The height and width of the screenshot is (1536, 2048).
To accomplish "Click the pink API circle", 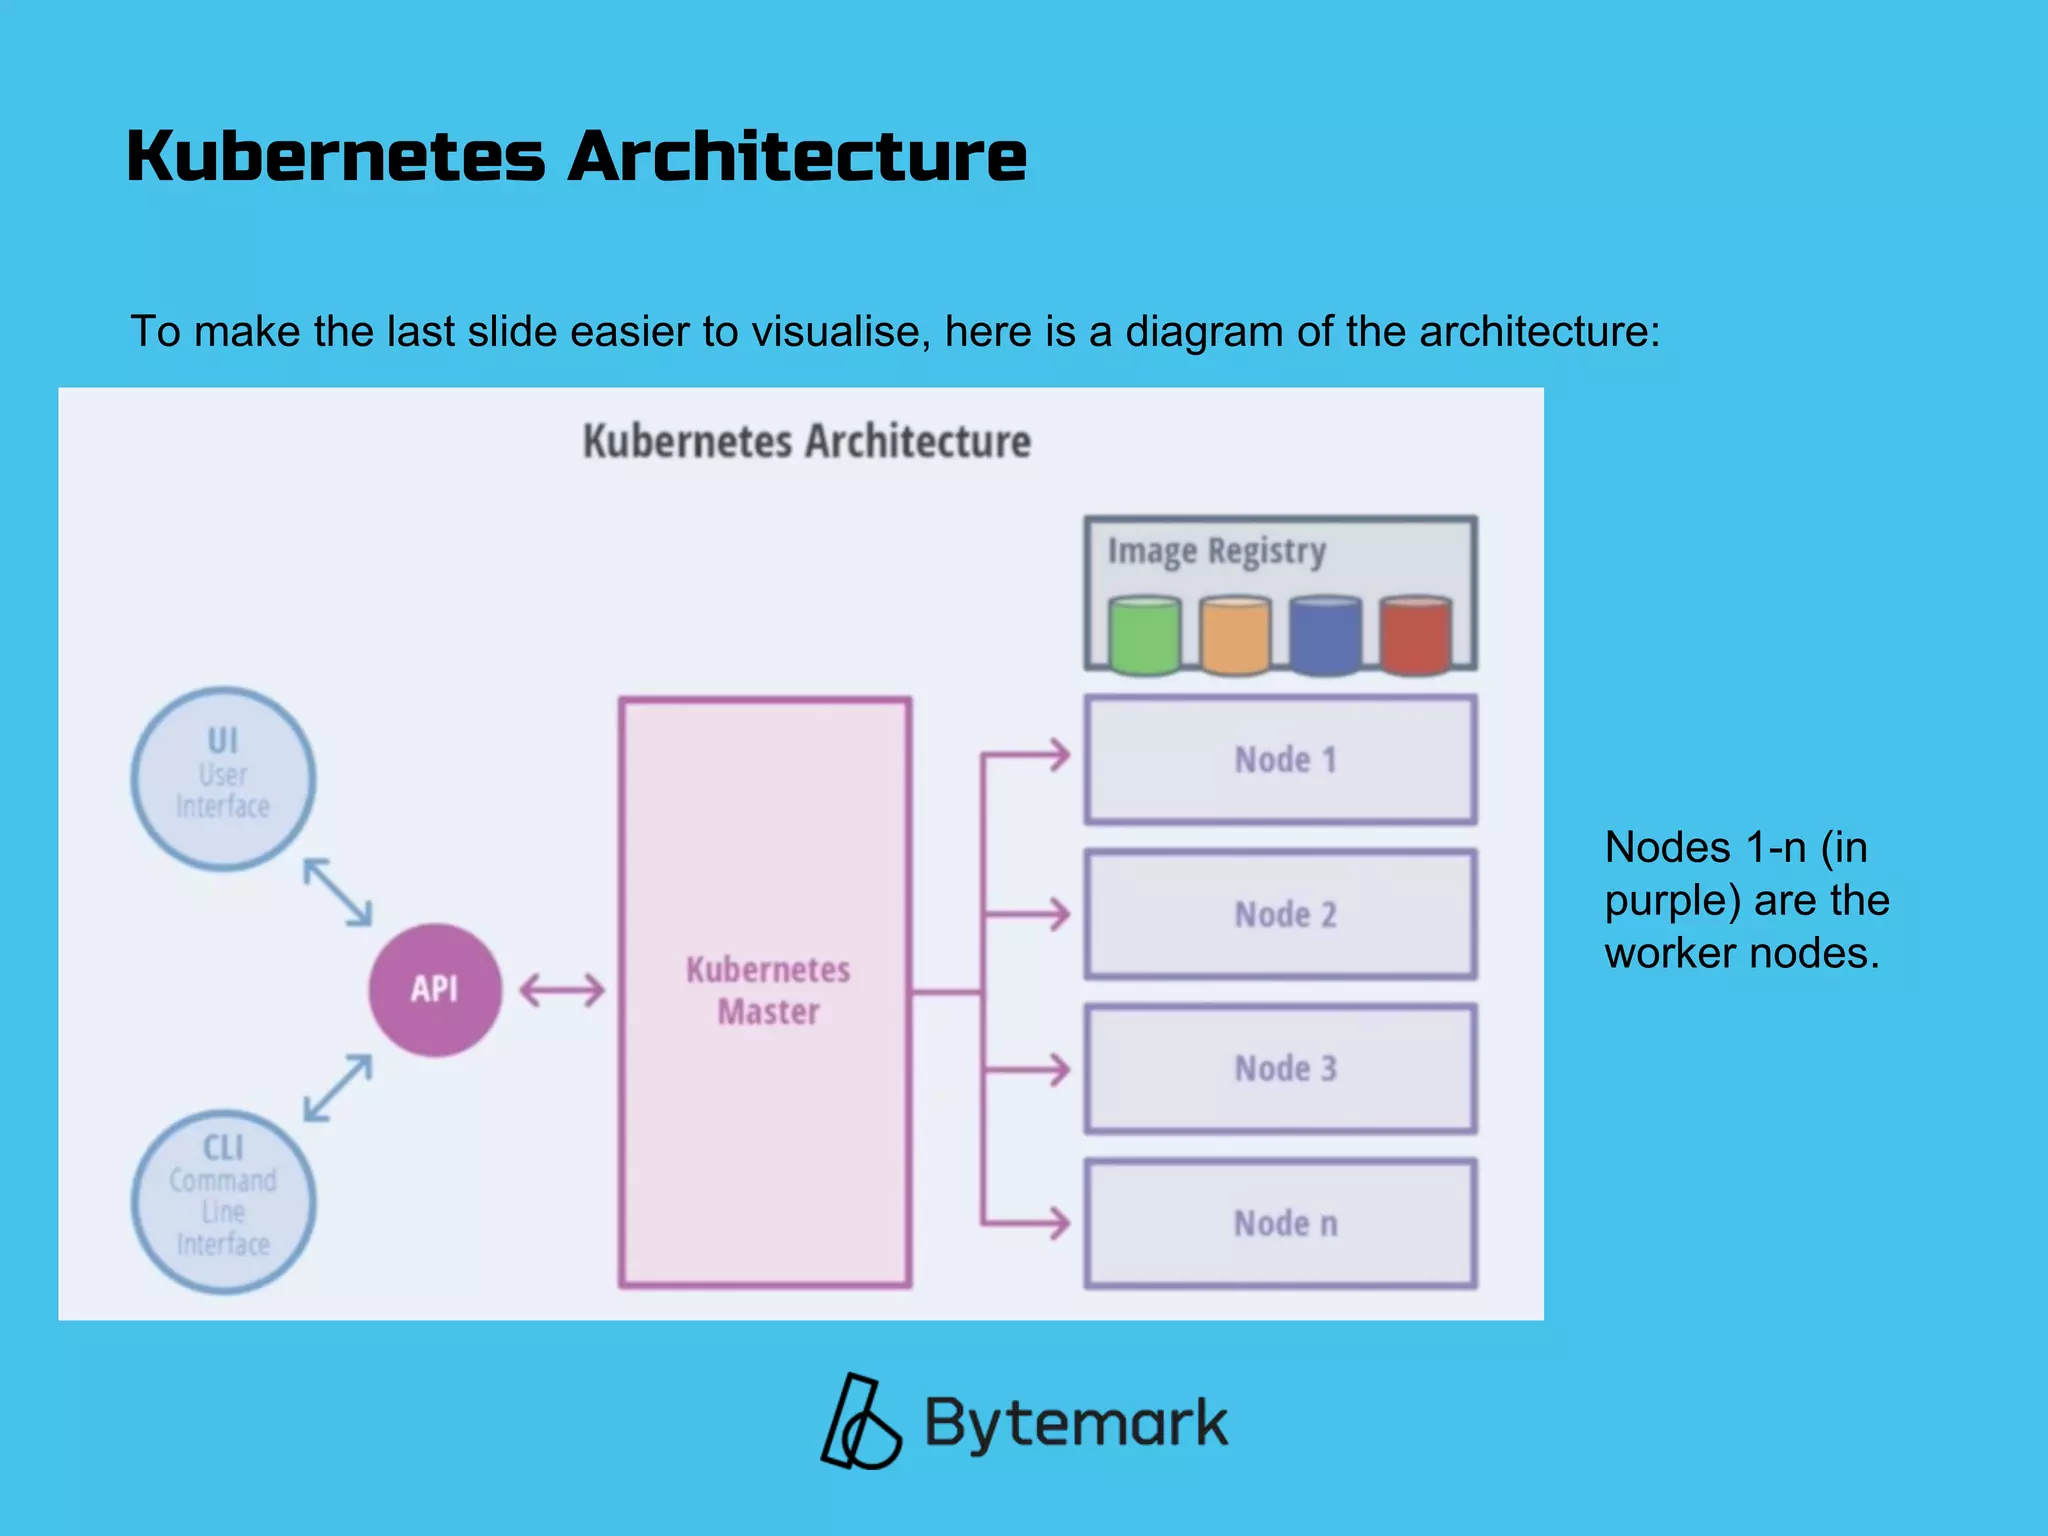I will [x=435, y=989].
